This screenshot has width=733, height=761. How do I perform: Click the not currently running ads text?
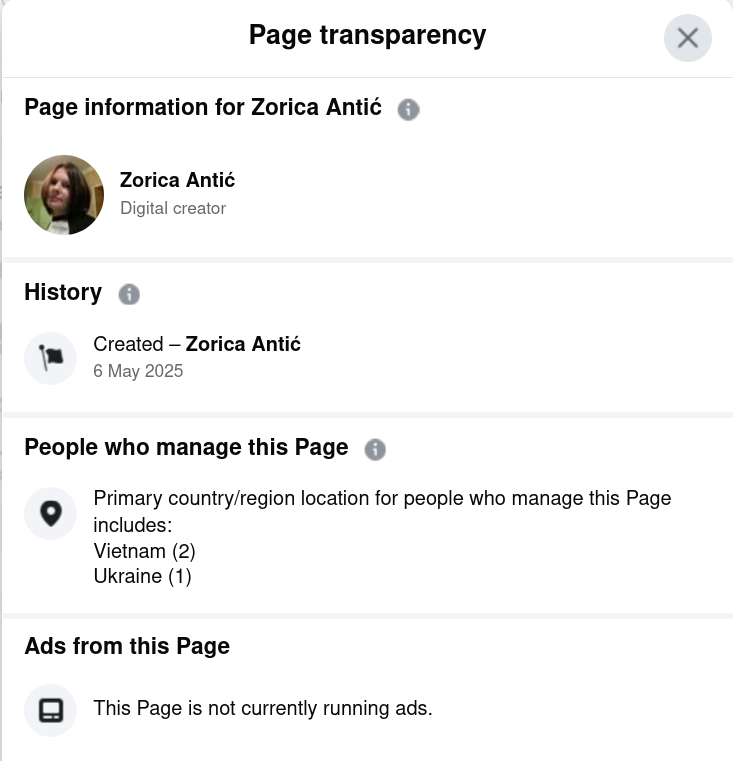(263, 709)
